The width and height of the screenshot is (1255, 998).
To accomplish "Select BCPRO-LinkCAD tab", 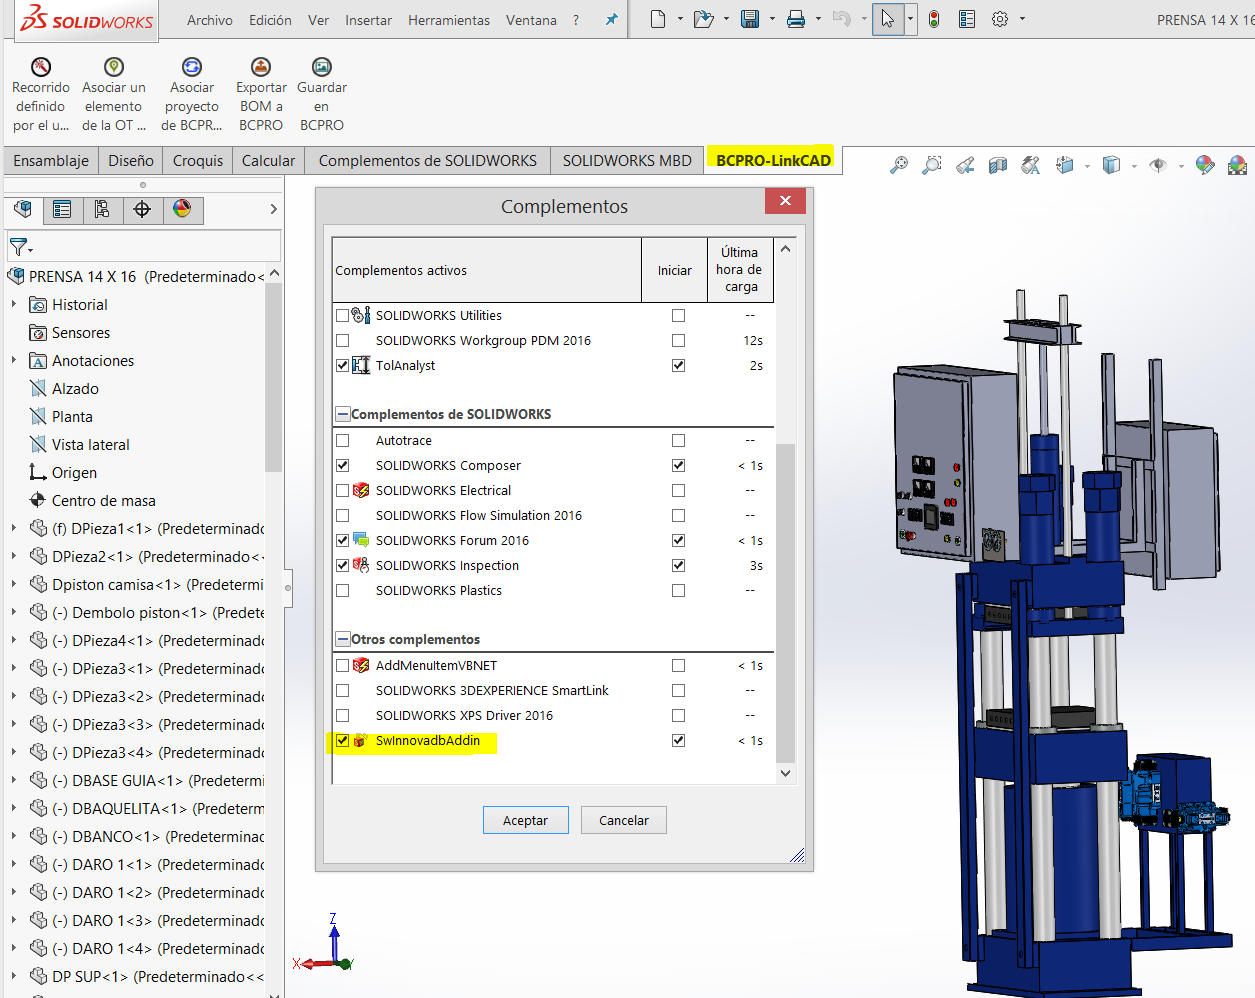I will [x=774, y=160].
